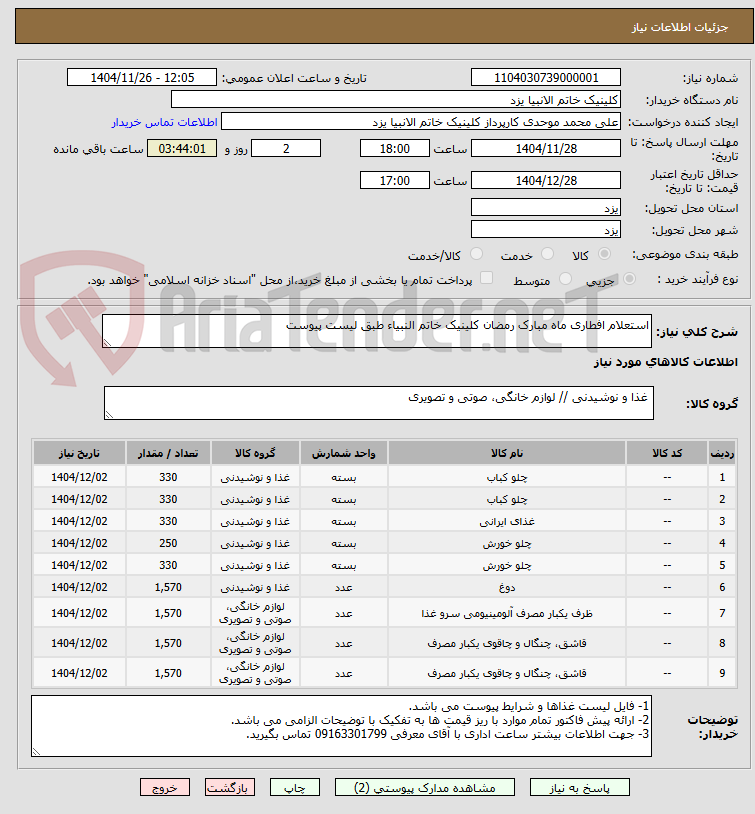Click چلو کباب in row 1
Image resolution: width=755 pixels, height=814 pixels.
pyautogui.click(x=507, y=477)
